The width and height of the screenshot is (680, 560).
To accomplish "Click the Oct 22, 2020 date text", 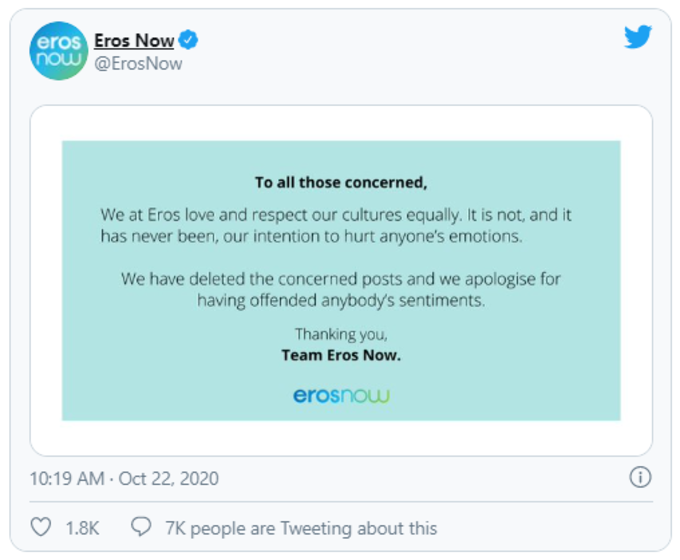I will click(x=169, y=478).
